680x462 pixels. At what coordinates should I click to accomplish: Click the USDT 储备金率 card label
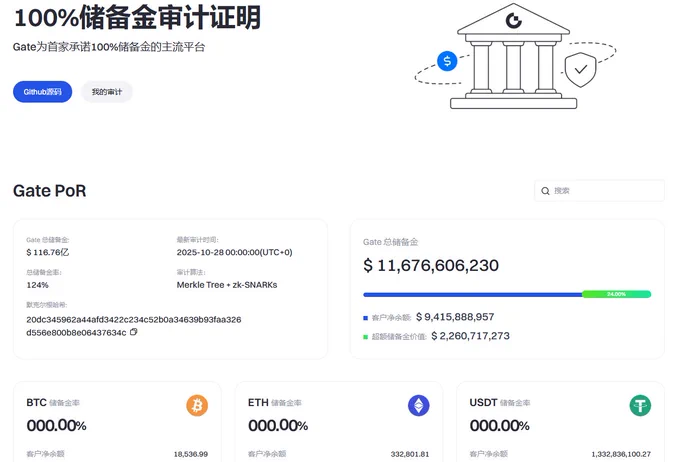click(500, 403)
